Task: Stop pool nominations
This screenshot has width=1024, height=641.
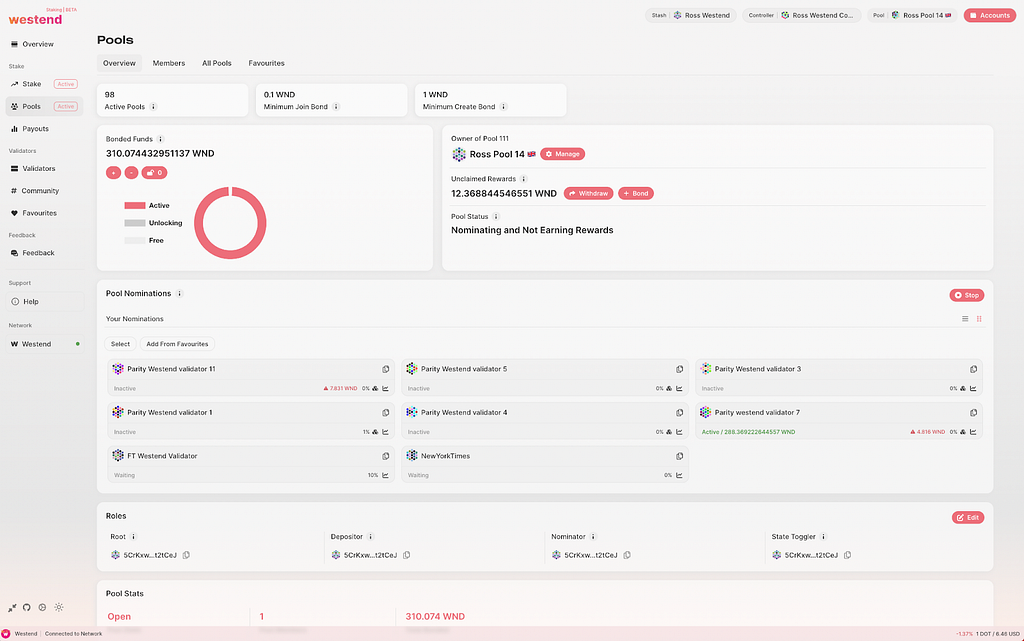Action: [967, 295]
